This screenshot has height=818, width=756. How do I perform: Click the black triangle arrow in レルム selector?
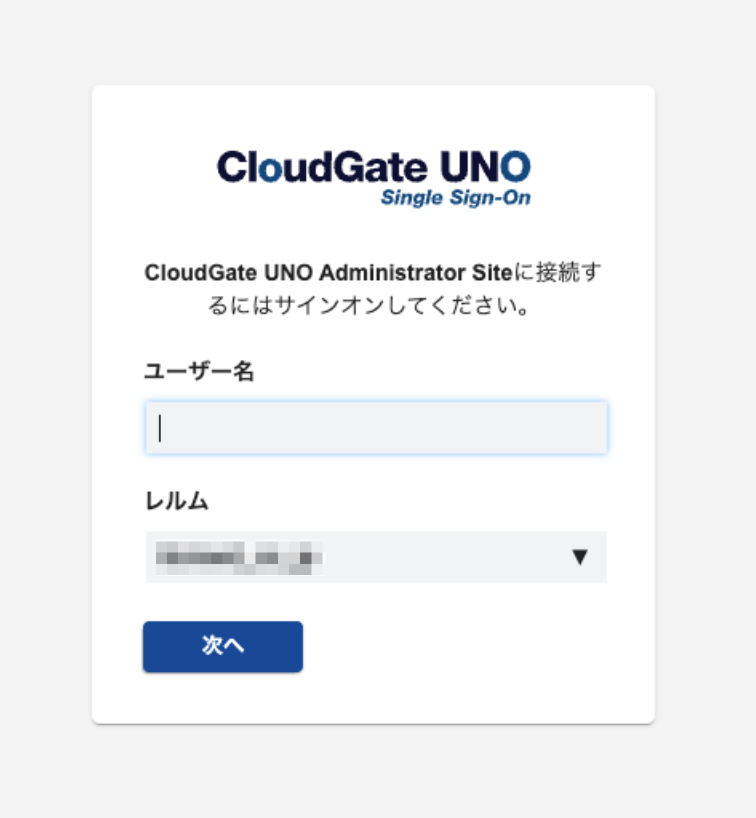click(x=580, y=557)
